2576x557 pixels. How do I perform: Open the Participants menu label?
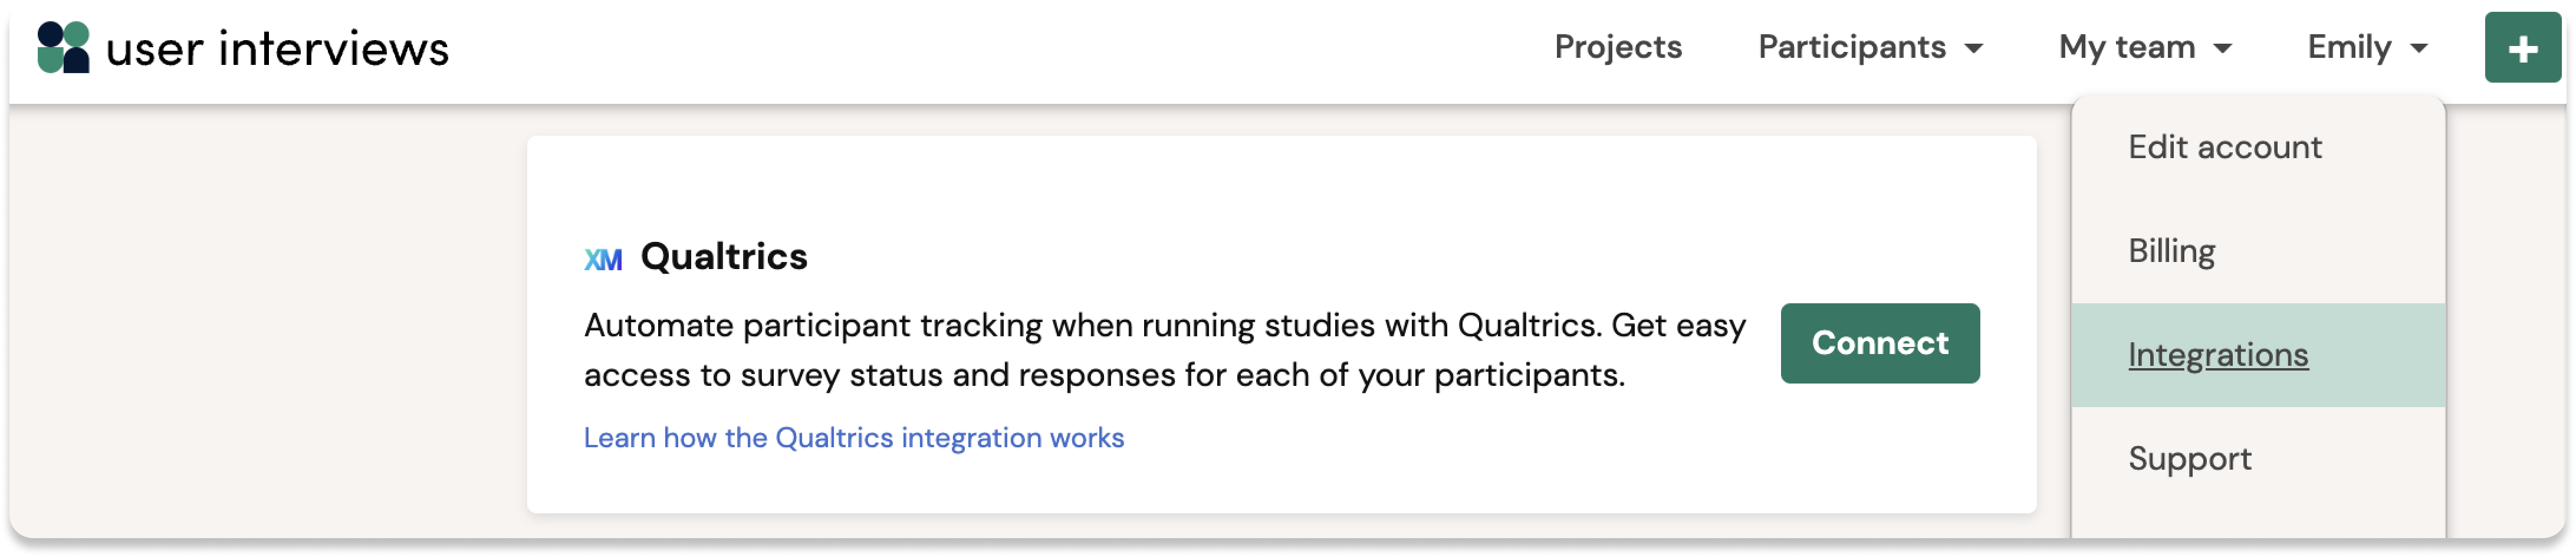pyautogui.click(x=1852, y=47)
